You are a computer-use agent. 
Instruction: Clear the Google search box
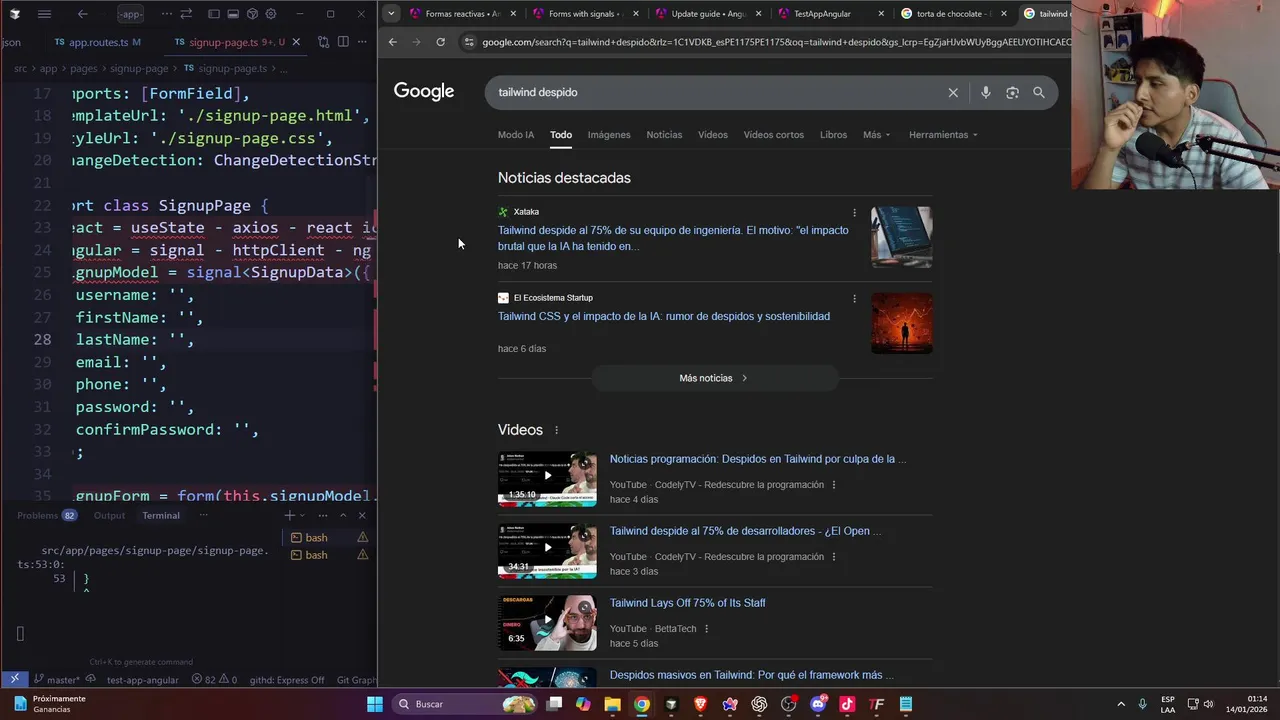pyautogui.click(x=953, y=92)
